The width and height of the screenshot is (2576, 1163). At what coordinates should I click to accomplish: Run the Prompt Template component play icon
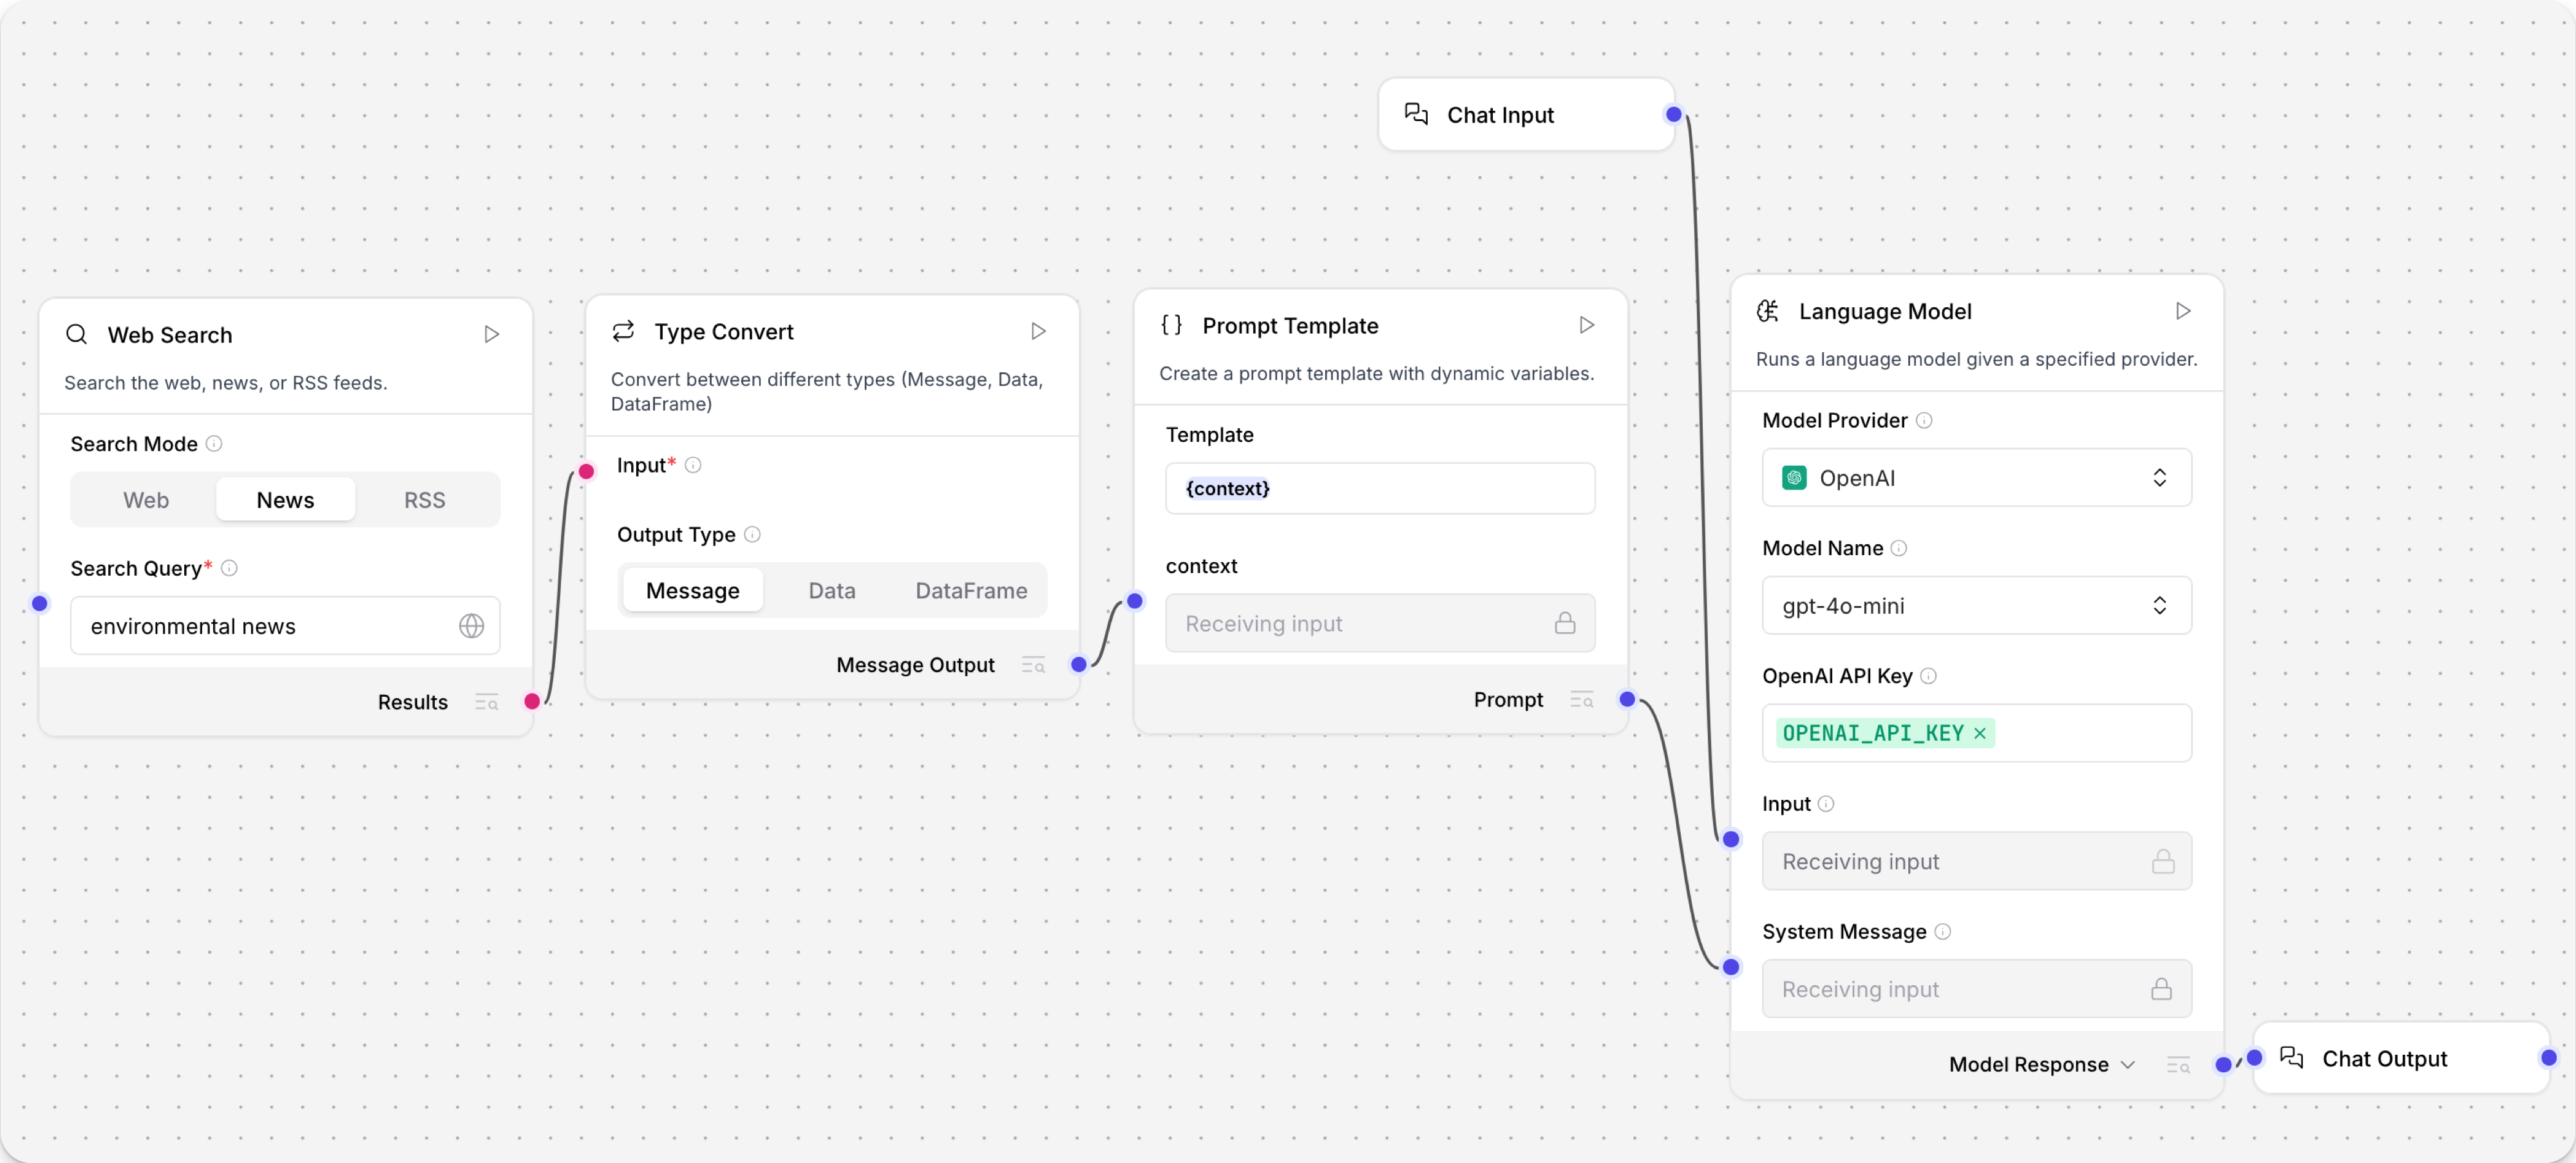(x=1586, y=325)
